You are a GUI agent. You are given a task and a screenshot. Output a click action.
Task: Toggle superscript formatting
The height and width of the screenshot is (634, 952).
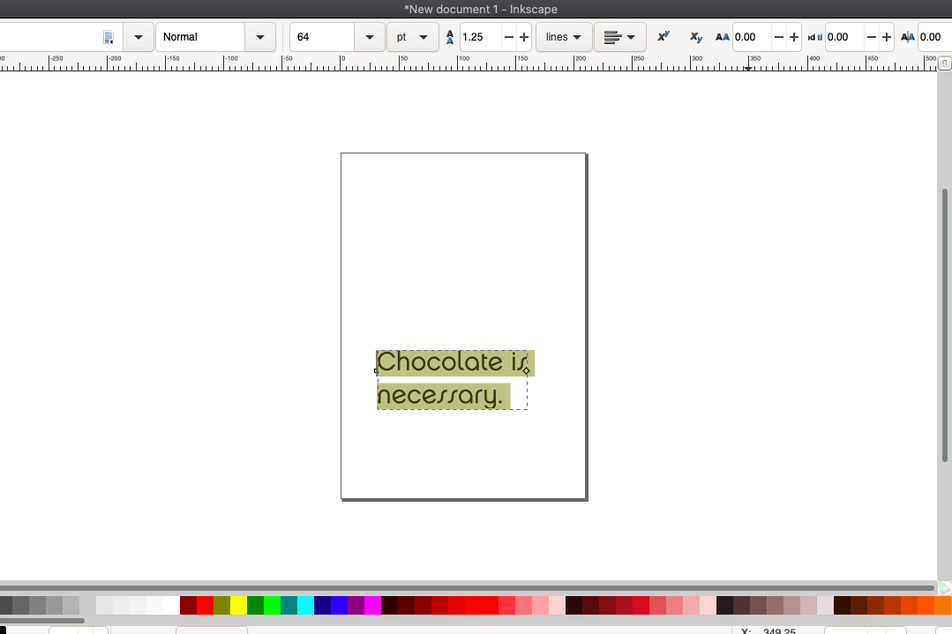pyautogui.click(x=663, y=37)
